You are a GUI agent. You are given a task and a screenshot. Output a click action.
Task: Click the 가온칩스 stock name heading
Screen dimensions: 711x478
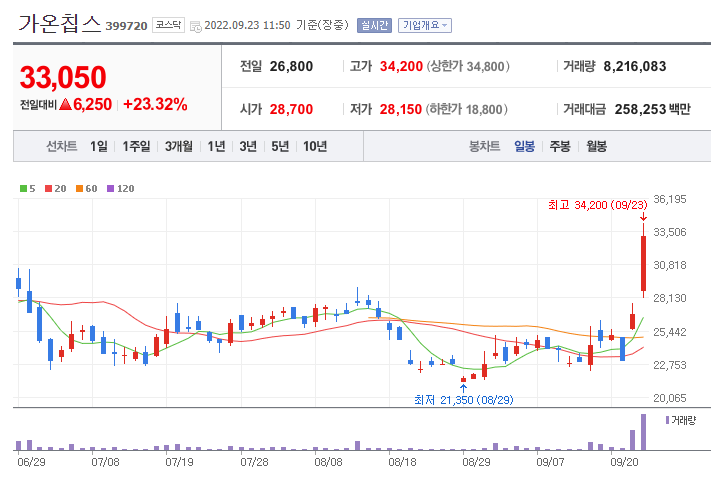pos(59,24)
